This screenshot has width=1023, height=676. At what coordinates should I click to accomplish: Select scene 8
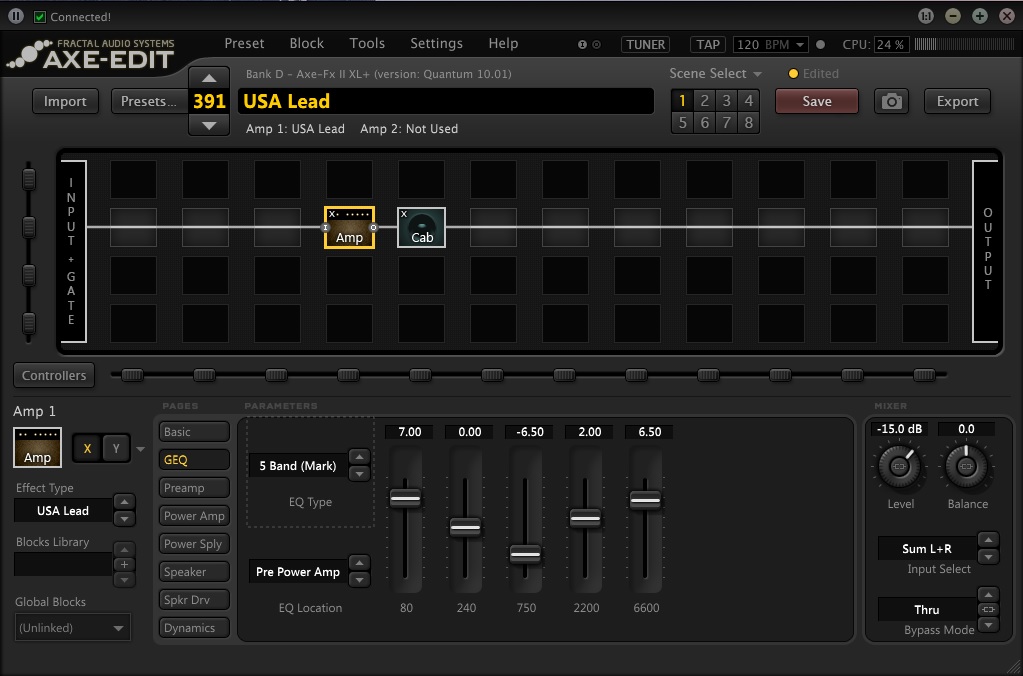coord(749,123)
